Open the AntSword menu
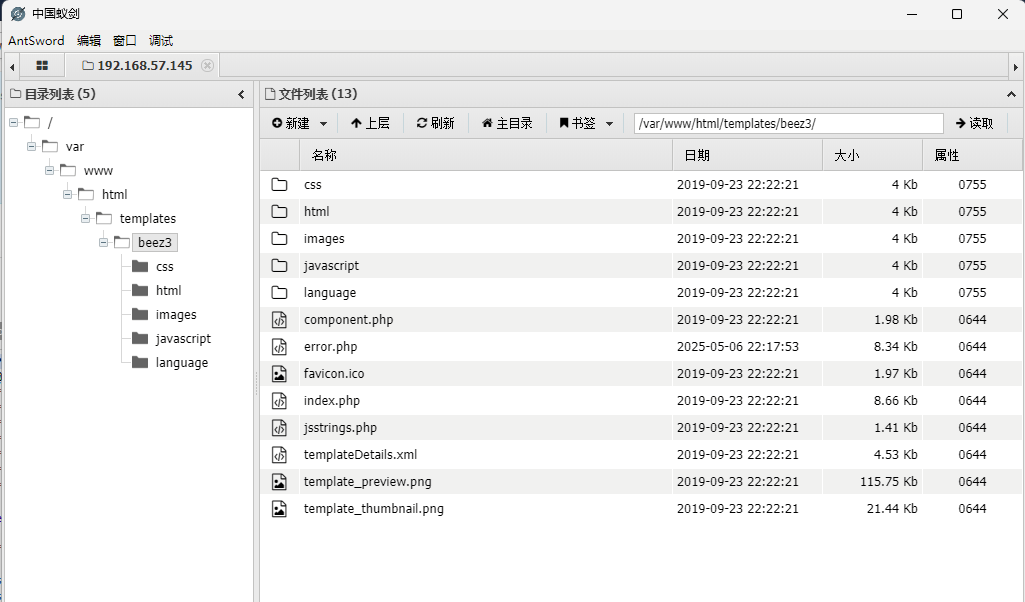This screenshot has height=602, width=1025. point(36,41)
